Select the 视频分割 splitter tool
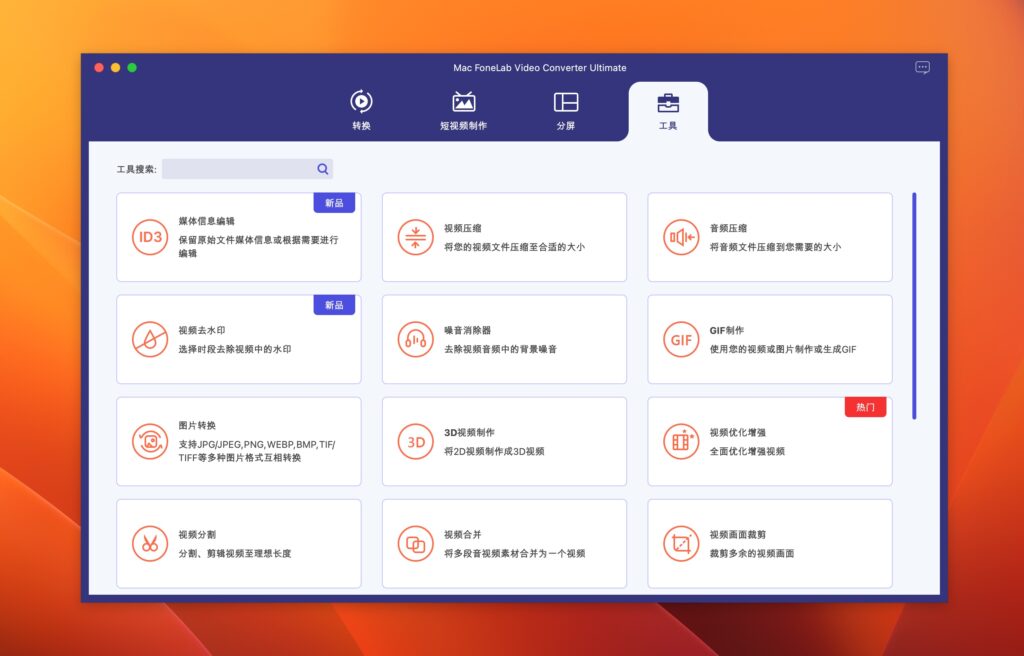The height and width of the screenshot is (656, 1024). (x=239, y=543)
